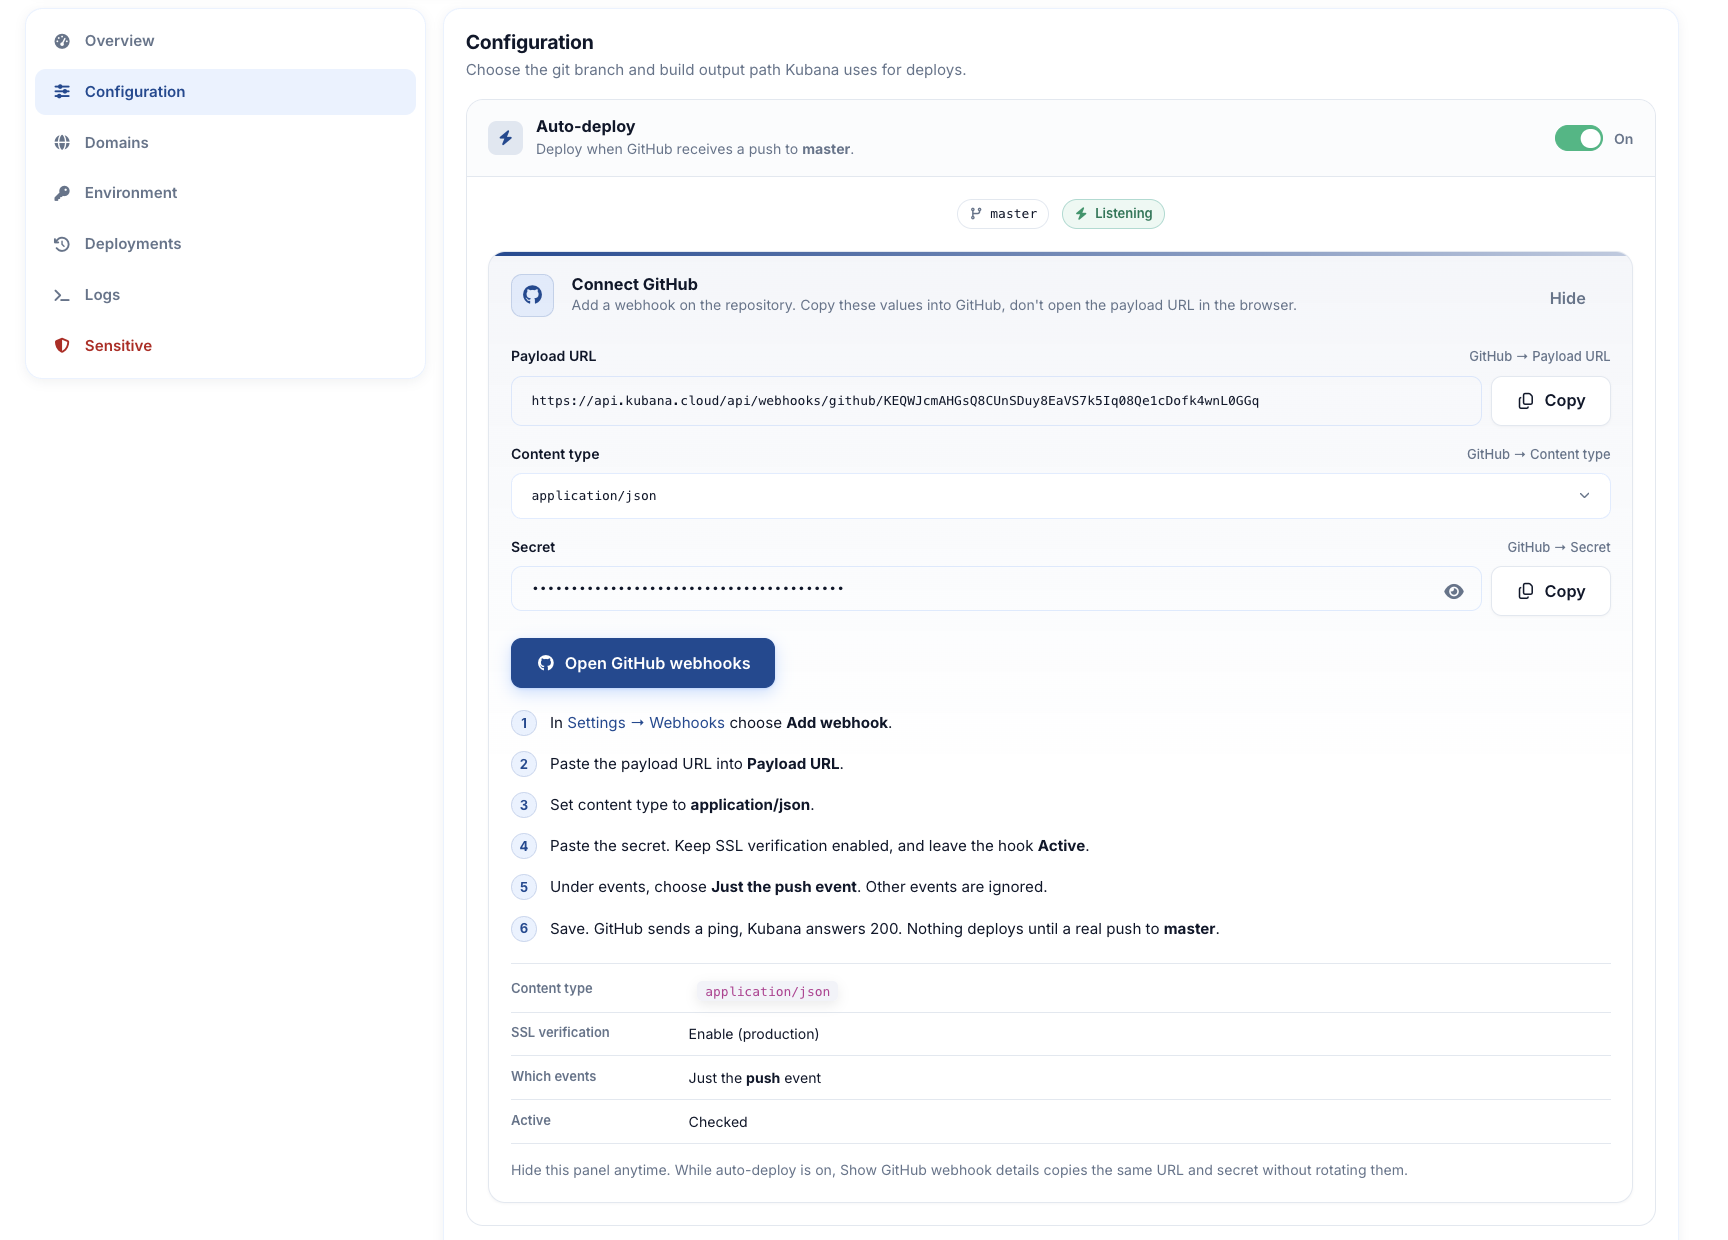This screenshot has width=1728, height=1240.
Task: Open the Content type dropdown
Action: point(1060,496)
